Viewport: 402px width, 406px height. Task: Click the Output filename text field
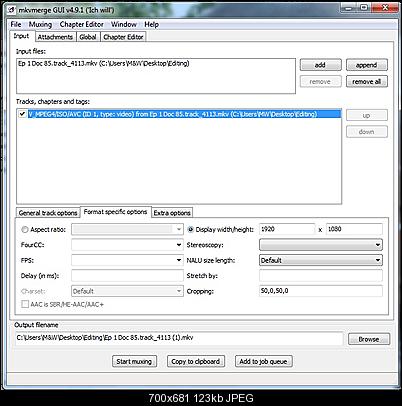click(x=179, y=338)
